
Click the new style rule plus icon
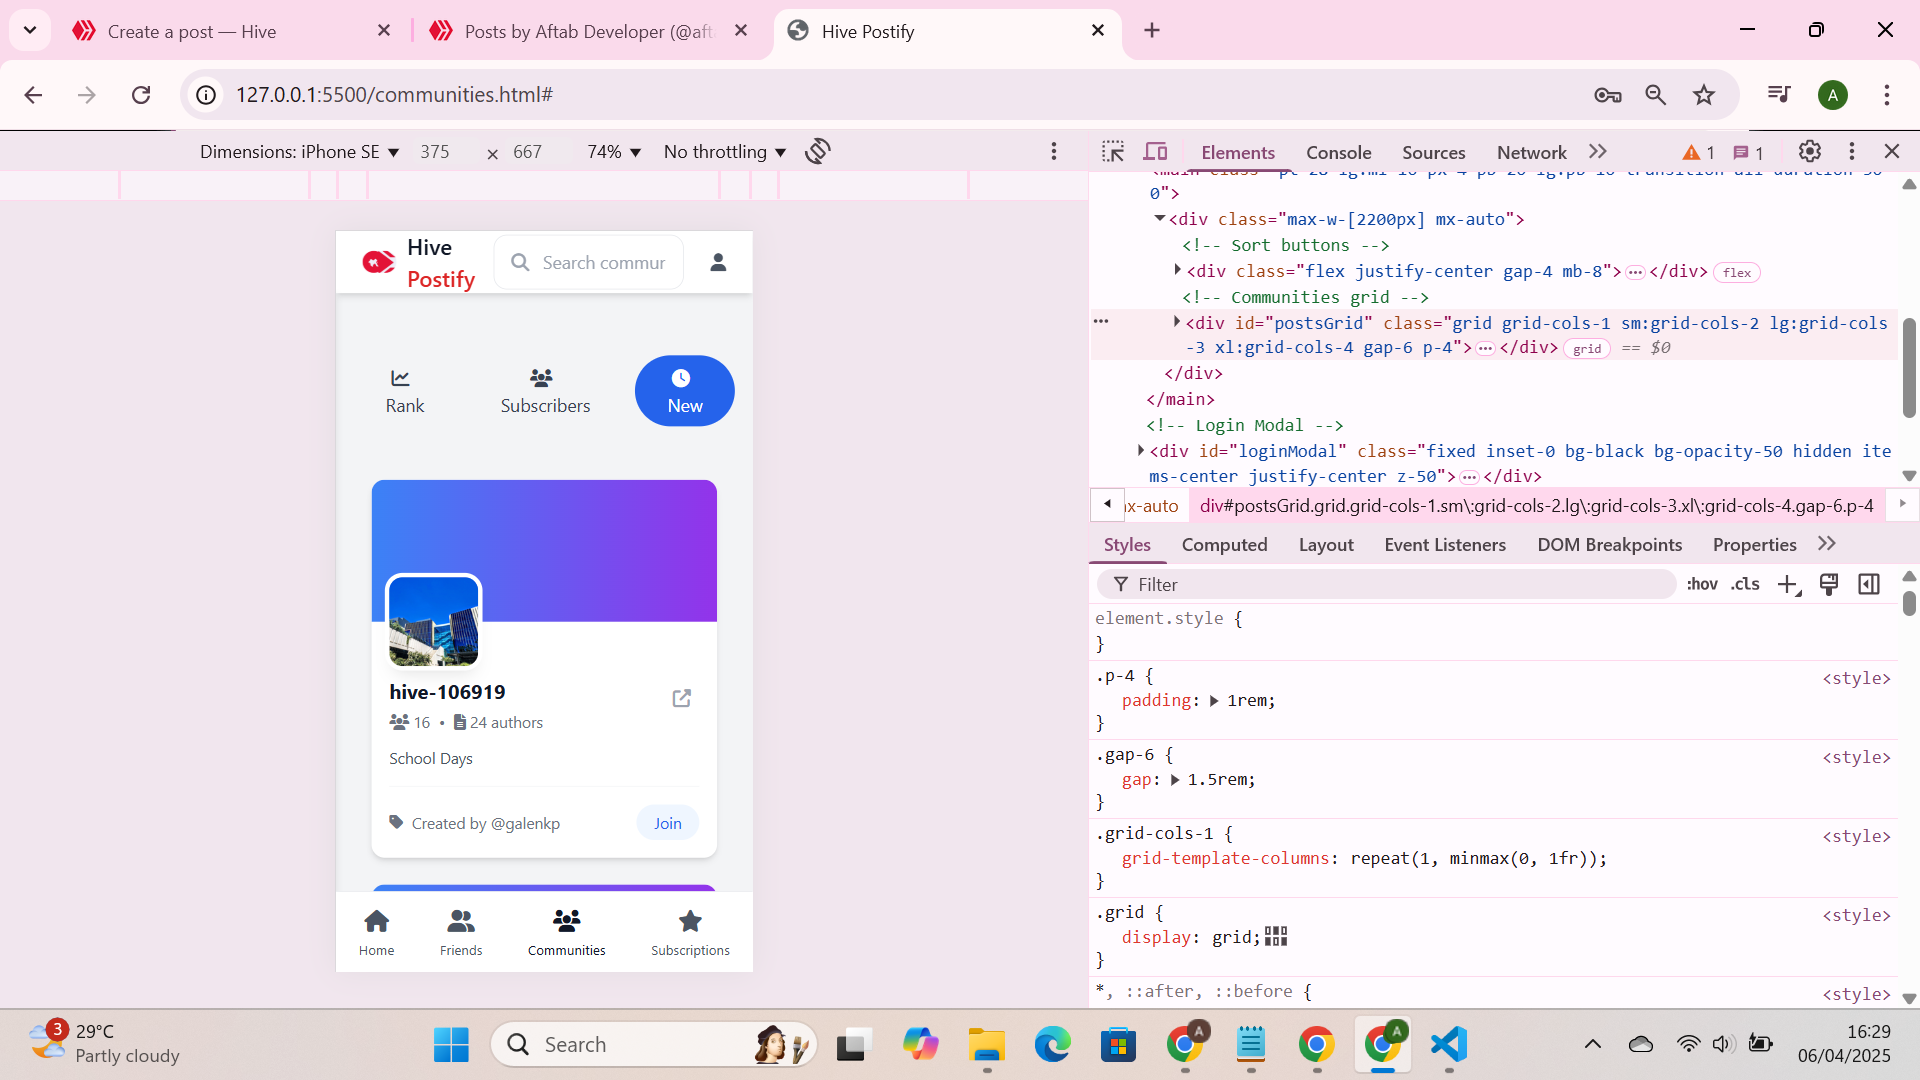point(1788,585)
